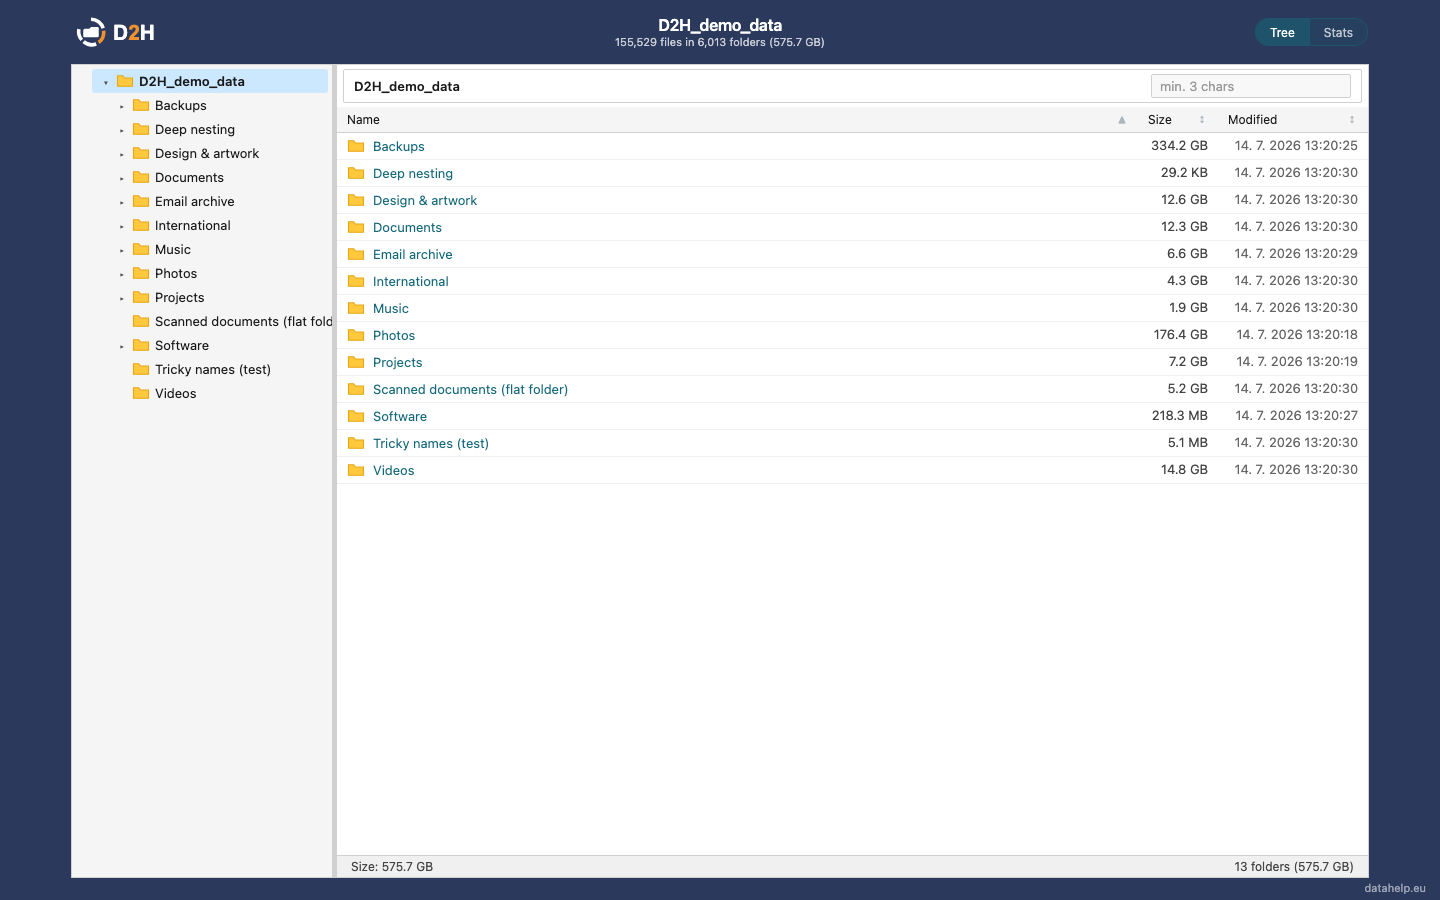
Task: Click the Backups folder icon in file list
Action: (x=356, y=146)
